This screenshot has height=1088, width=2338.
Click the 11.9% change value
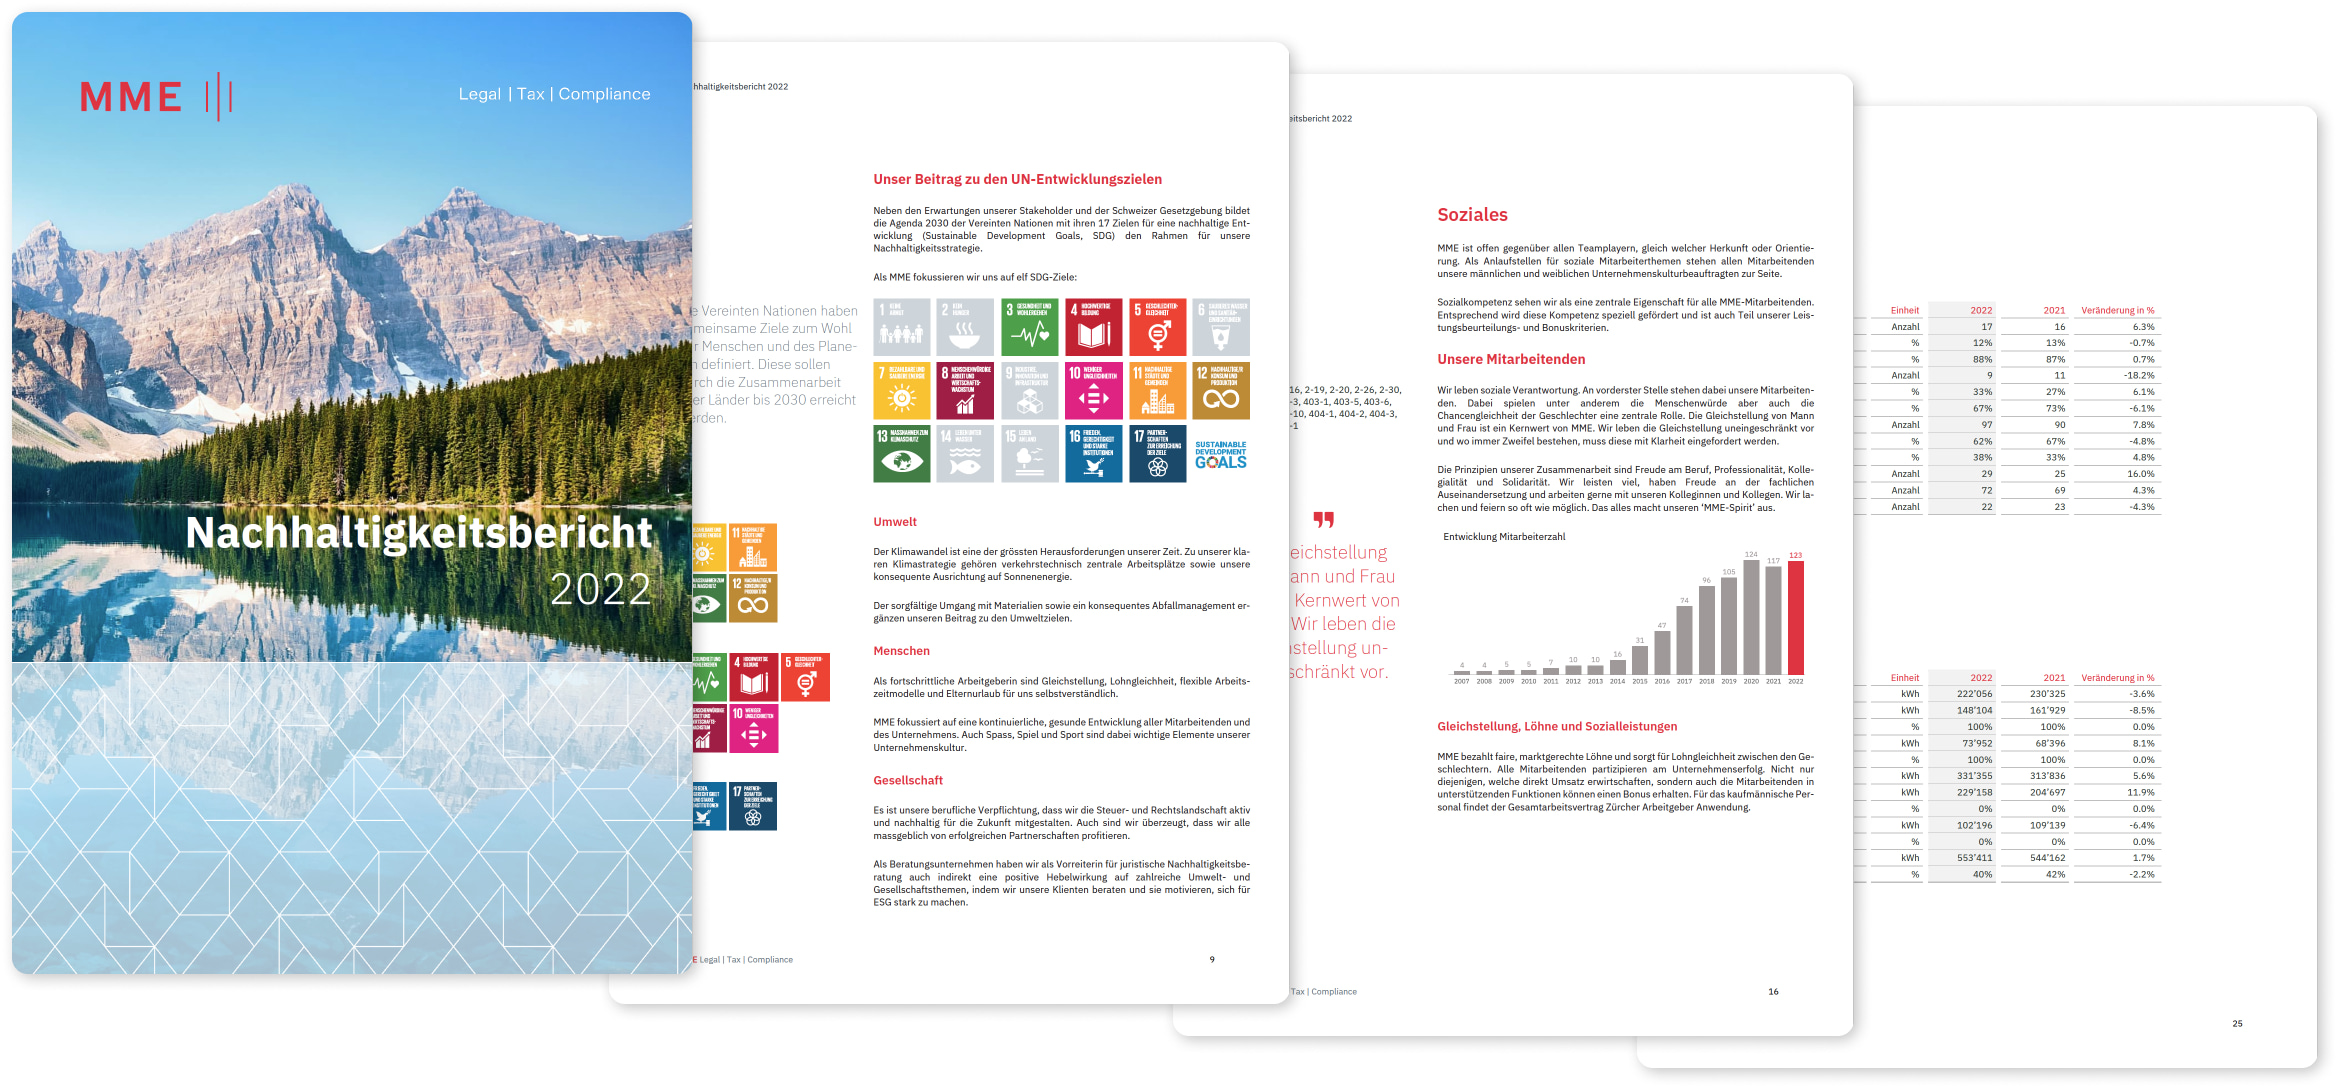2140,792
